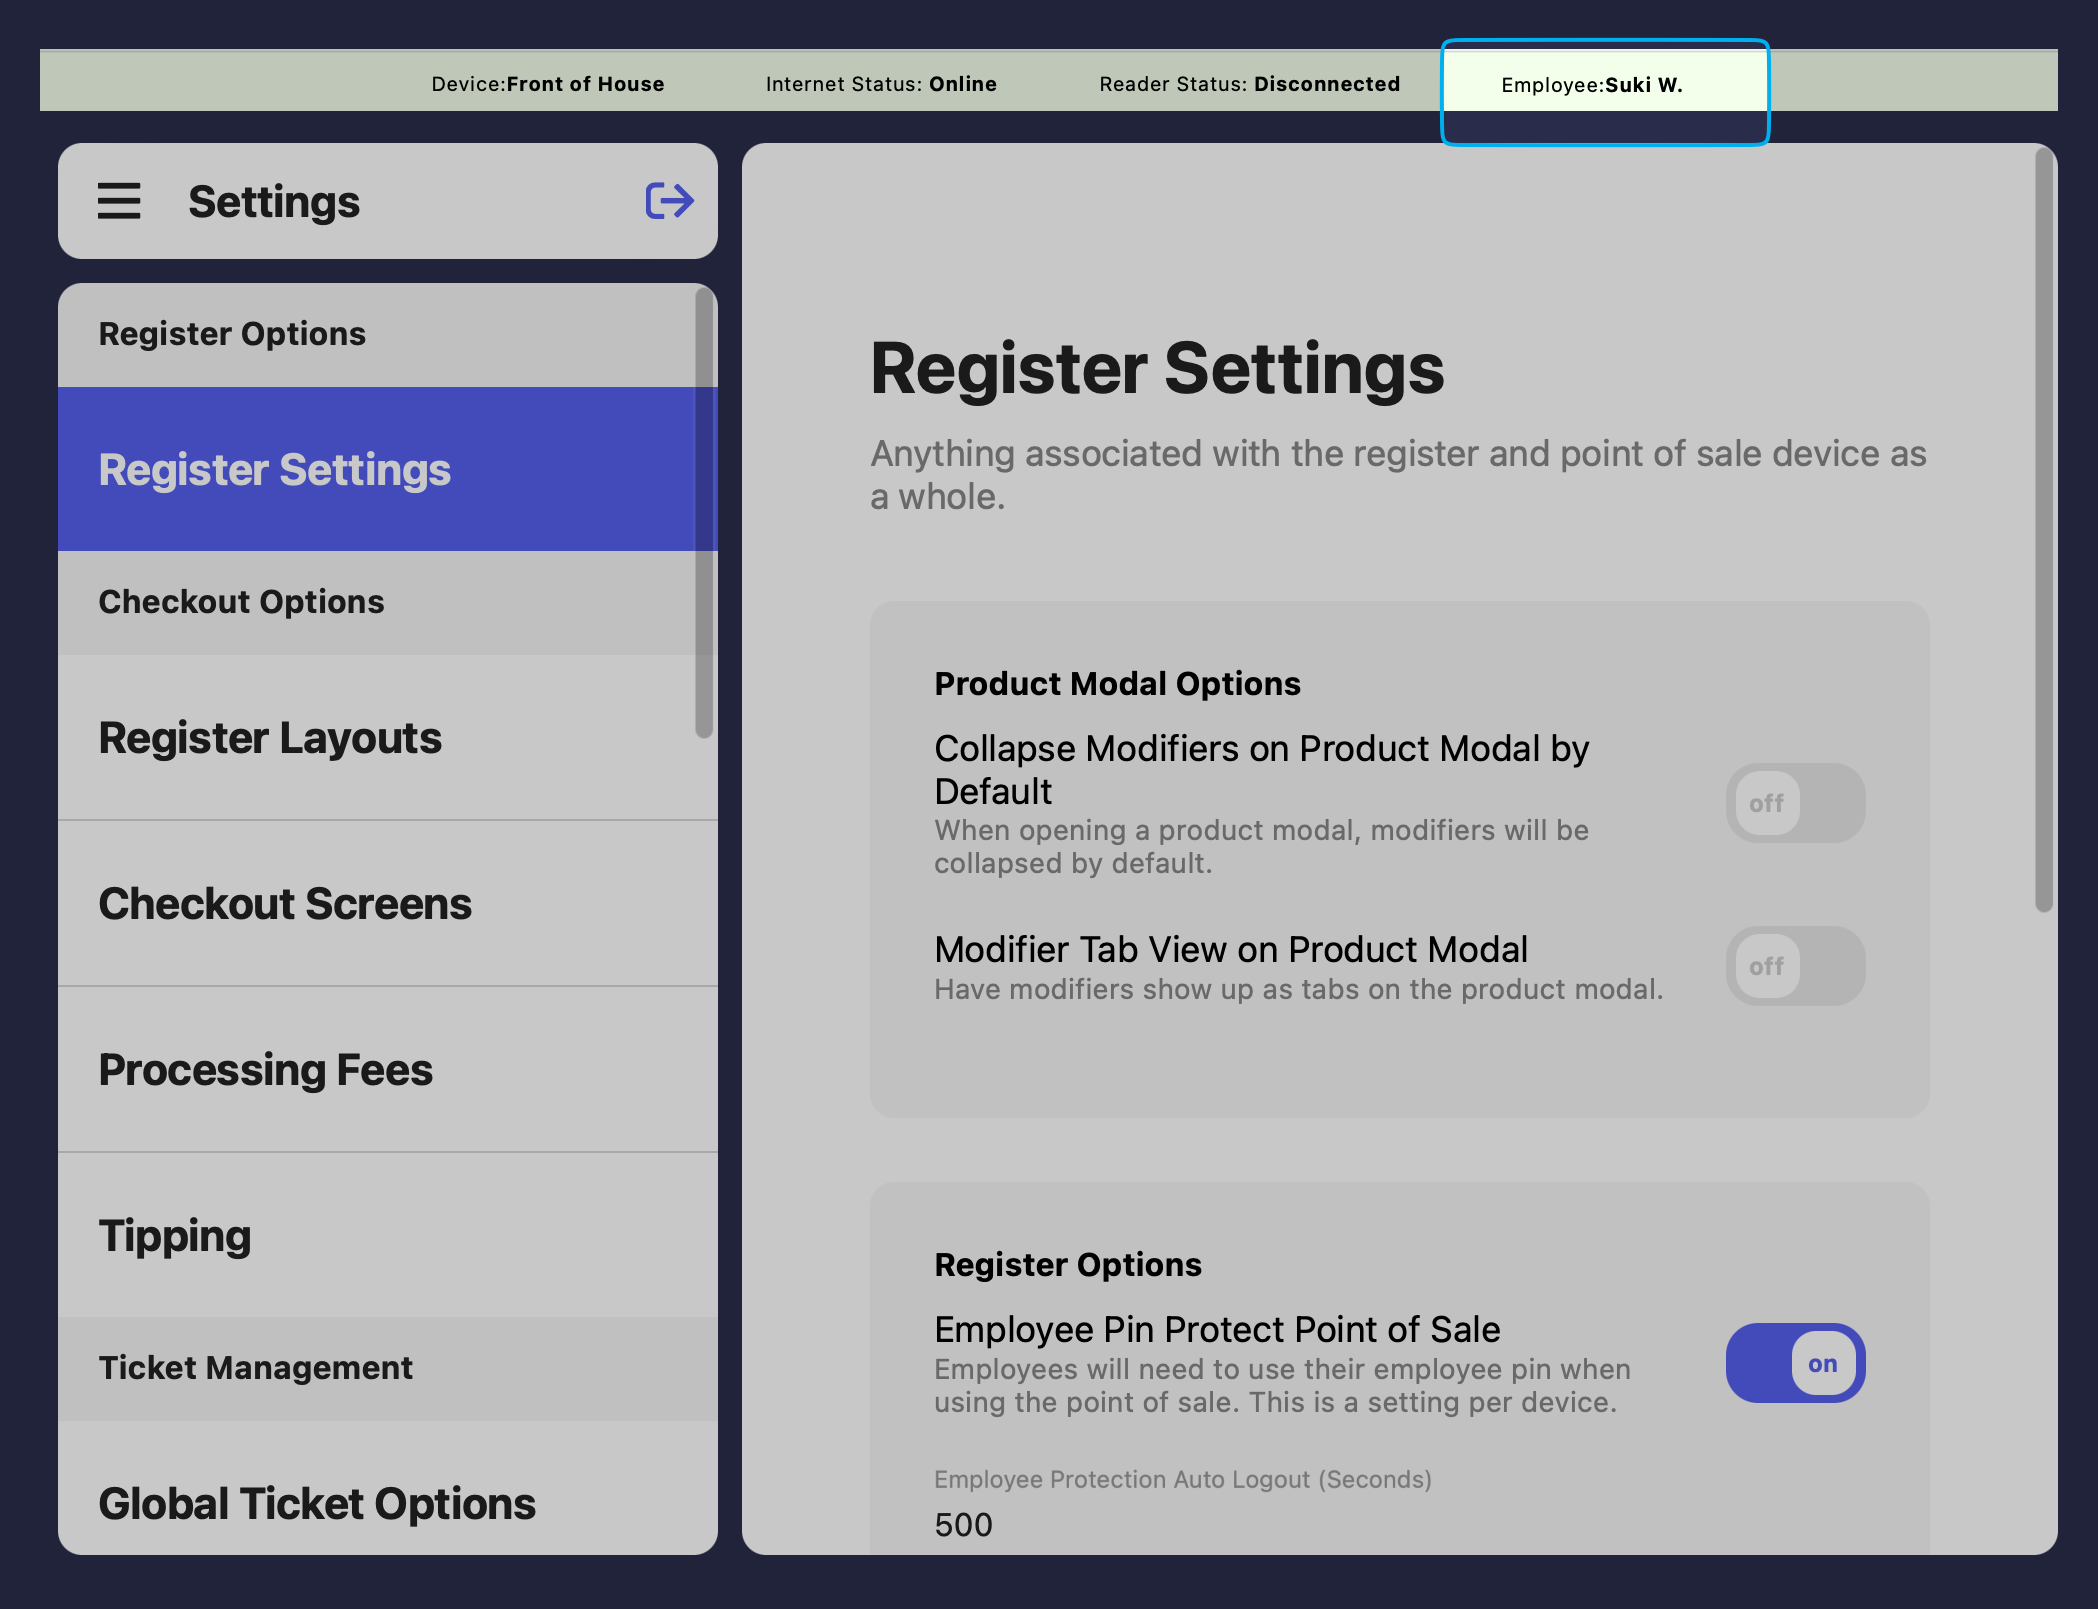The height and width of the screenshot is (1609, 2098).
Task: Open the hamburger menu icon
Action: [119, 201]
